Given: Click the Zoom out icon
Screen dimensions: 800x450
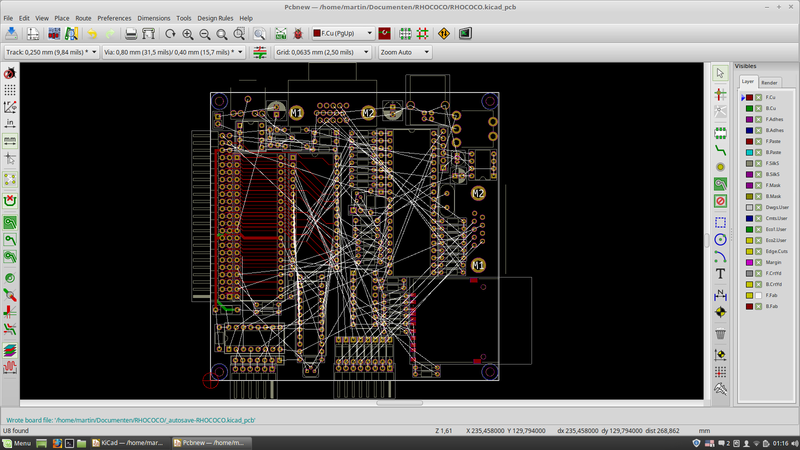Looking at the screenshot, I should 205,34.
